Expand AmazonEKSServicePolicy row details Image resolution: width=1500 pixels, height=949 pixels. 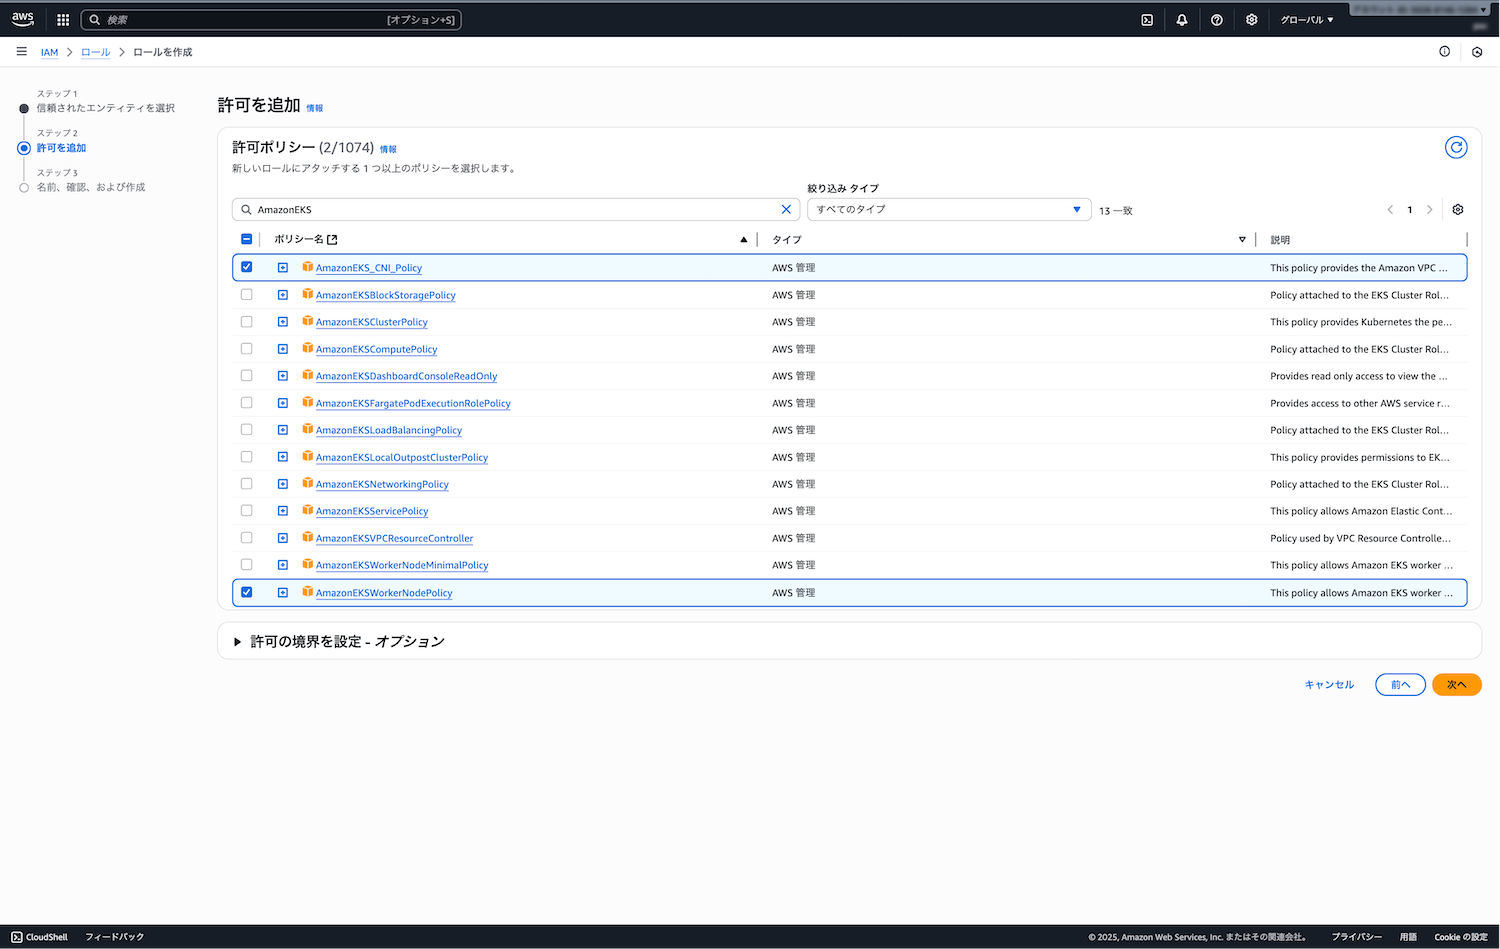pos(283,511)
